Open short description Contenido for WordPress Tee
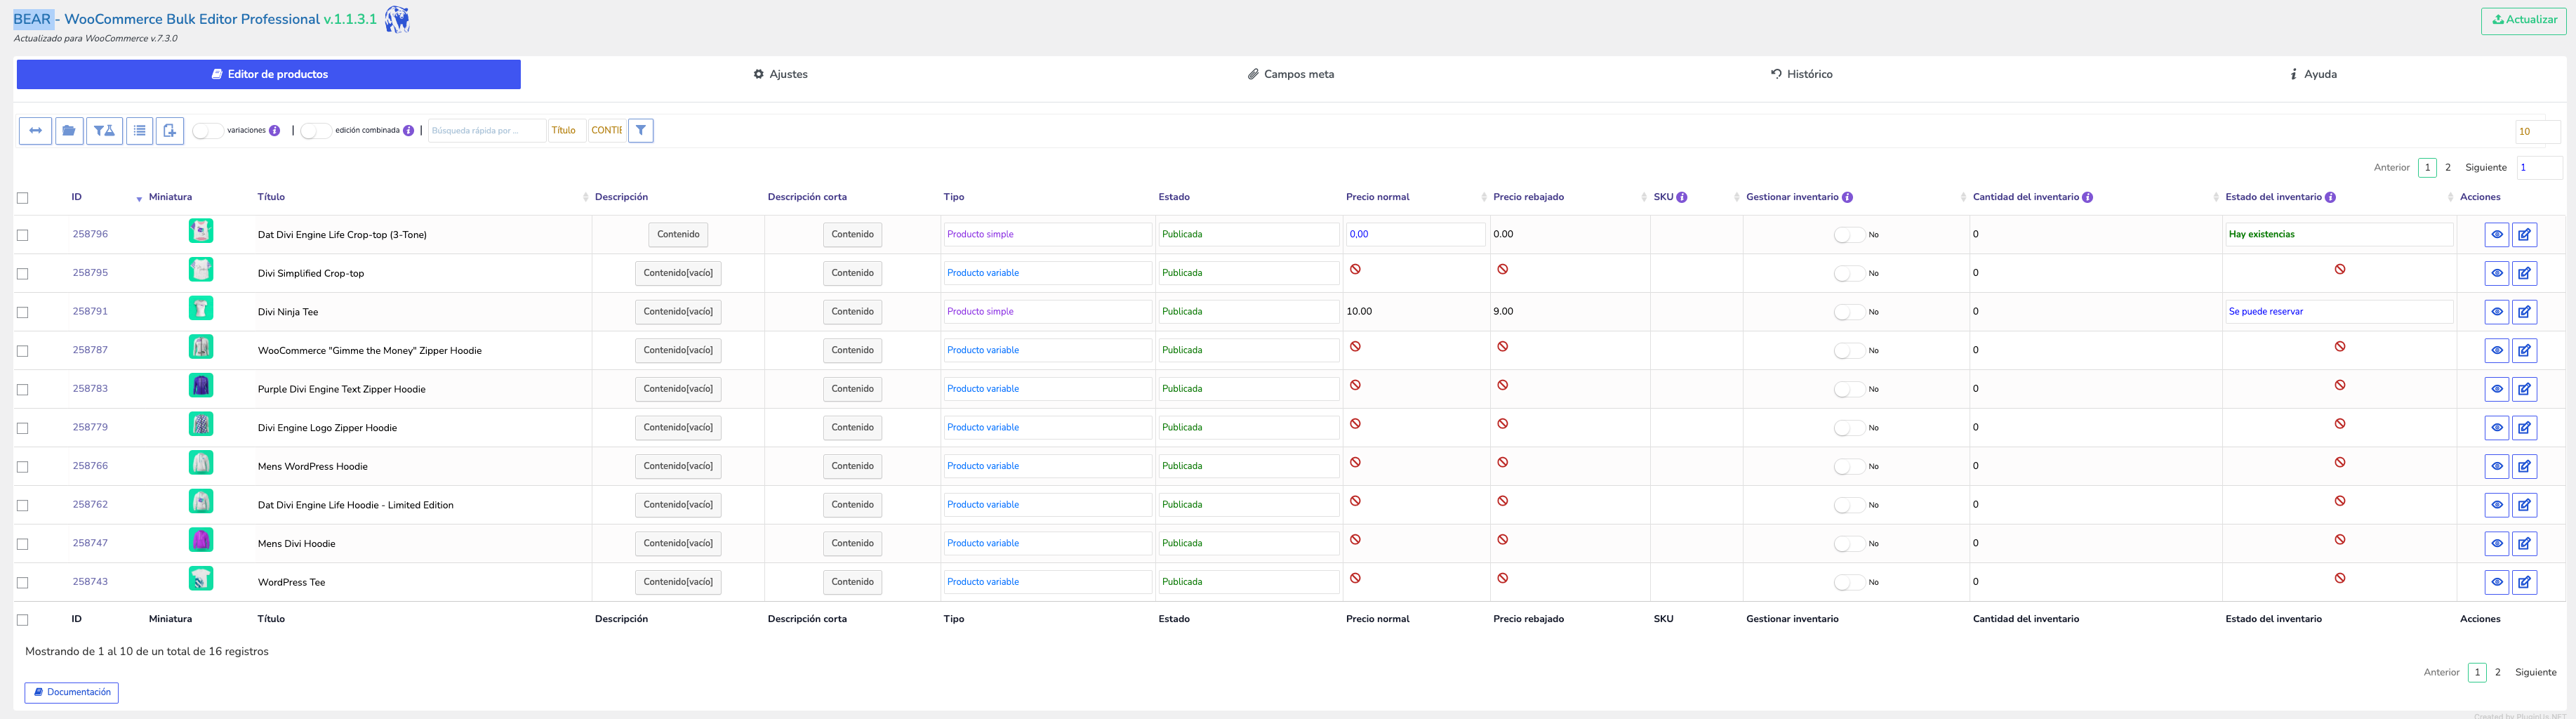The height and width of the screenshot is (719, 2576). 852,582
